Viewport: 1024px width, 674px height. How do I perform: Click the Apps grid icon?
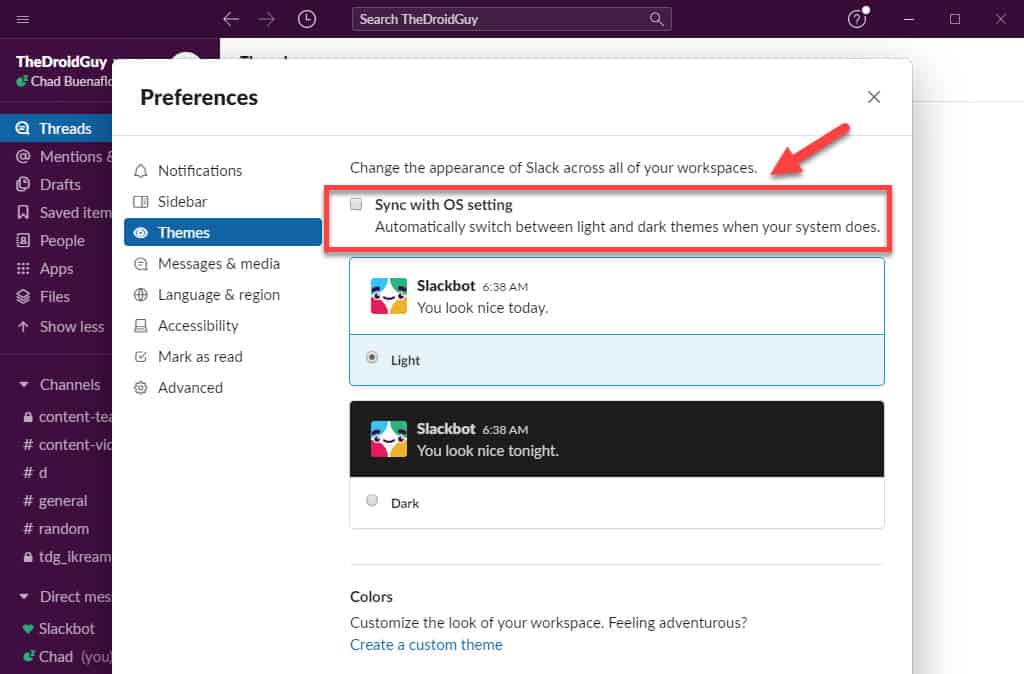(23, 269)
